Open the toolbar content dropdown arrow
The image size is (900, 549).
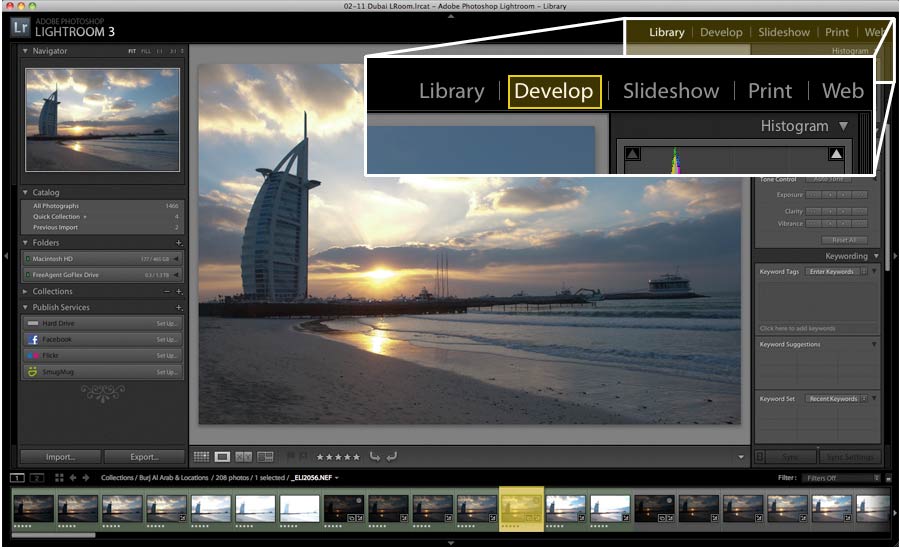point(741,457)
